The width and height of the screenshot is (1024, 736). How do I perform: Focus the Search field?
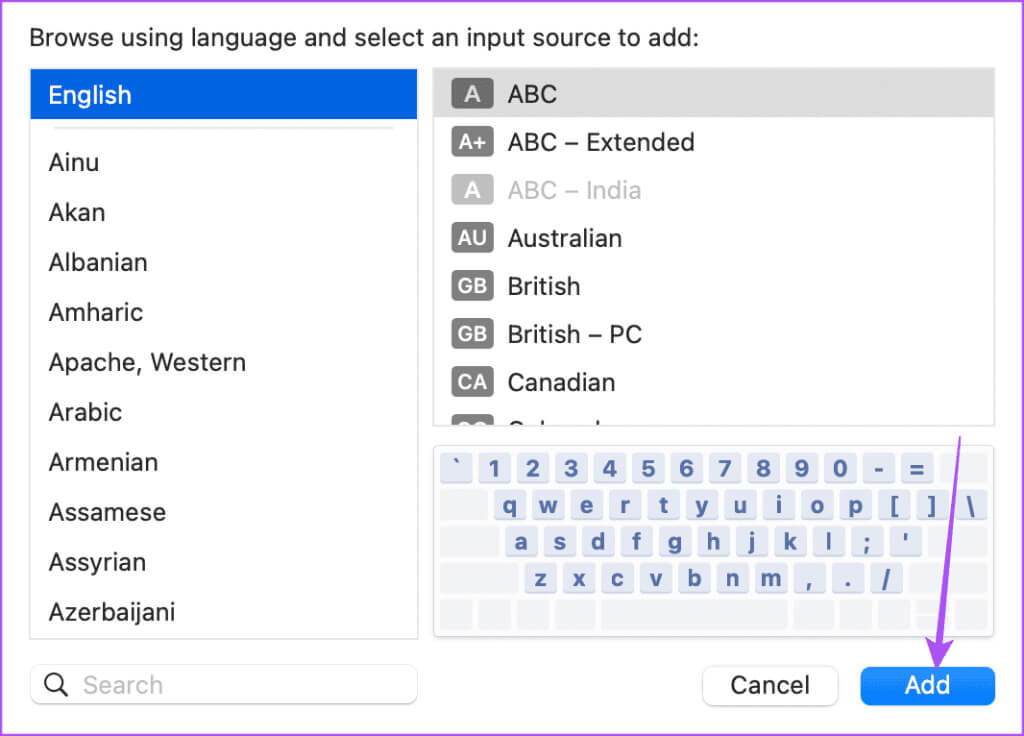point(223,685)
